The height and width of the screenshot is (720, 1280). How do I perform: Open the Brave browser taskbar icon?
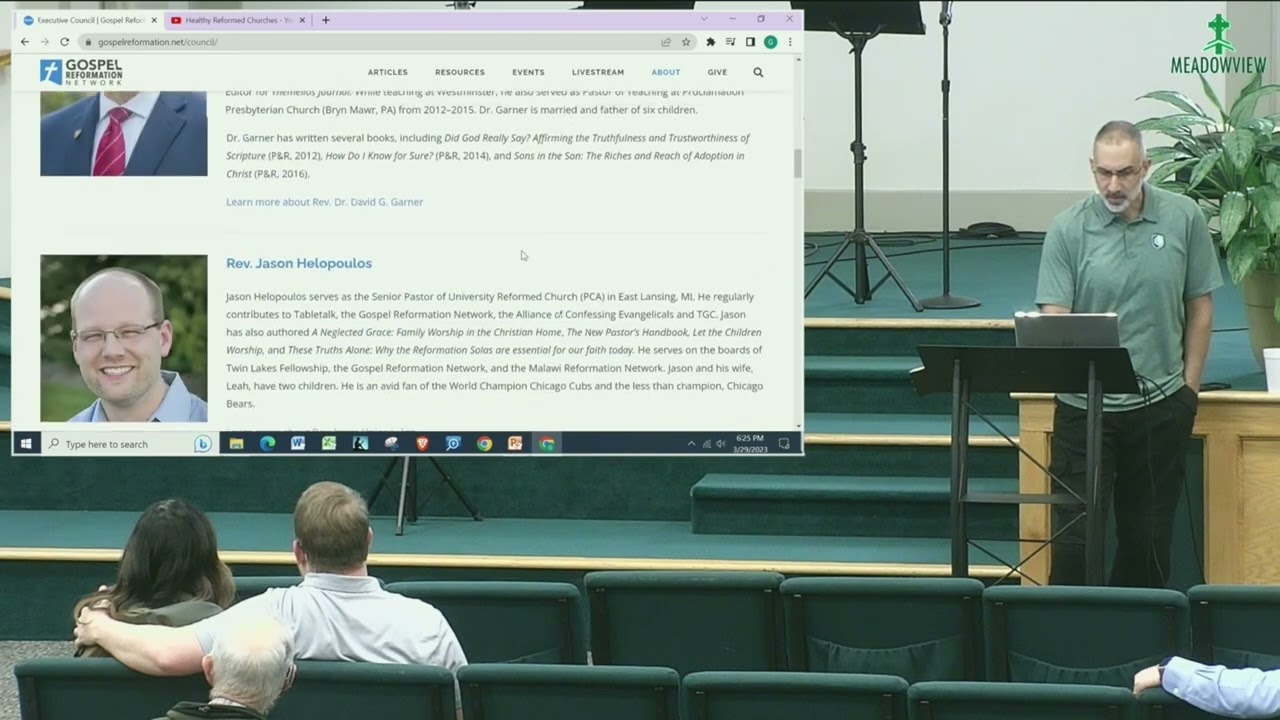coord(422,444)
